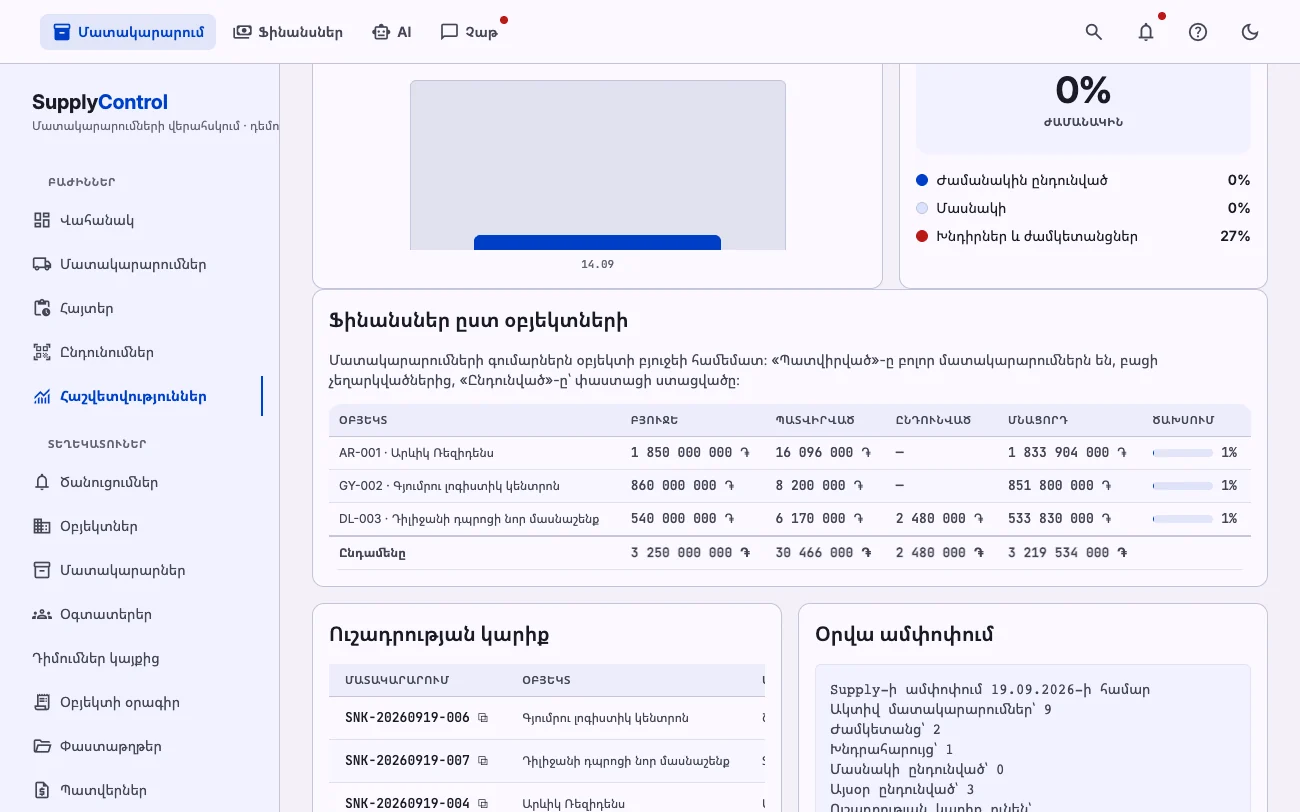The width and height of the screenshot is (1300, 812).
Task: Click the blue chart bar above 14.09
Action: (597, 243)
